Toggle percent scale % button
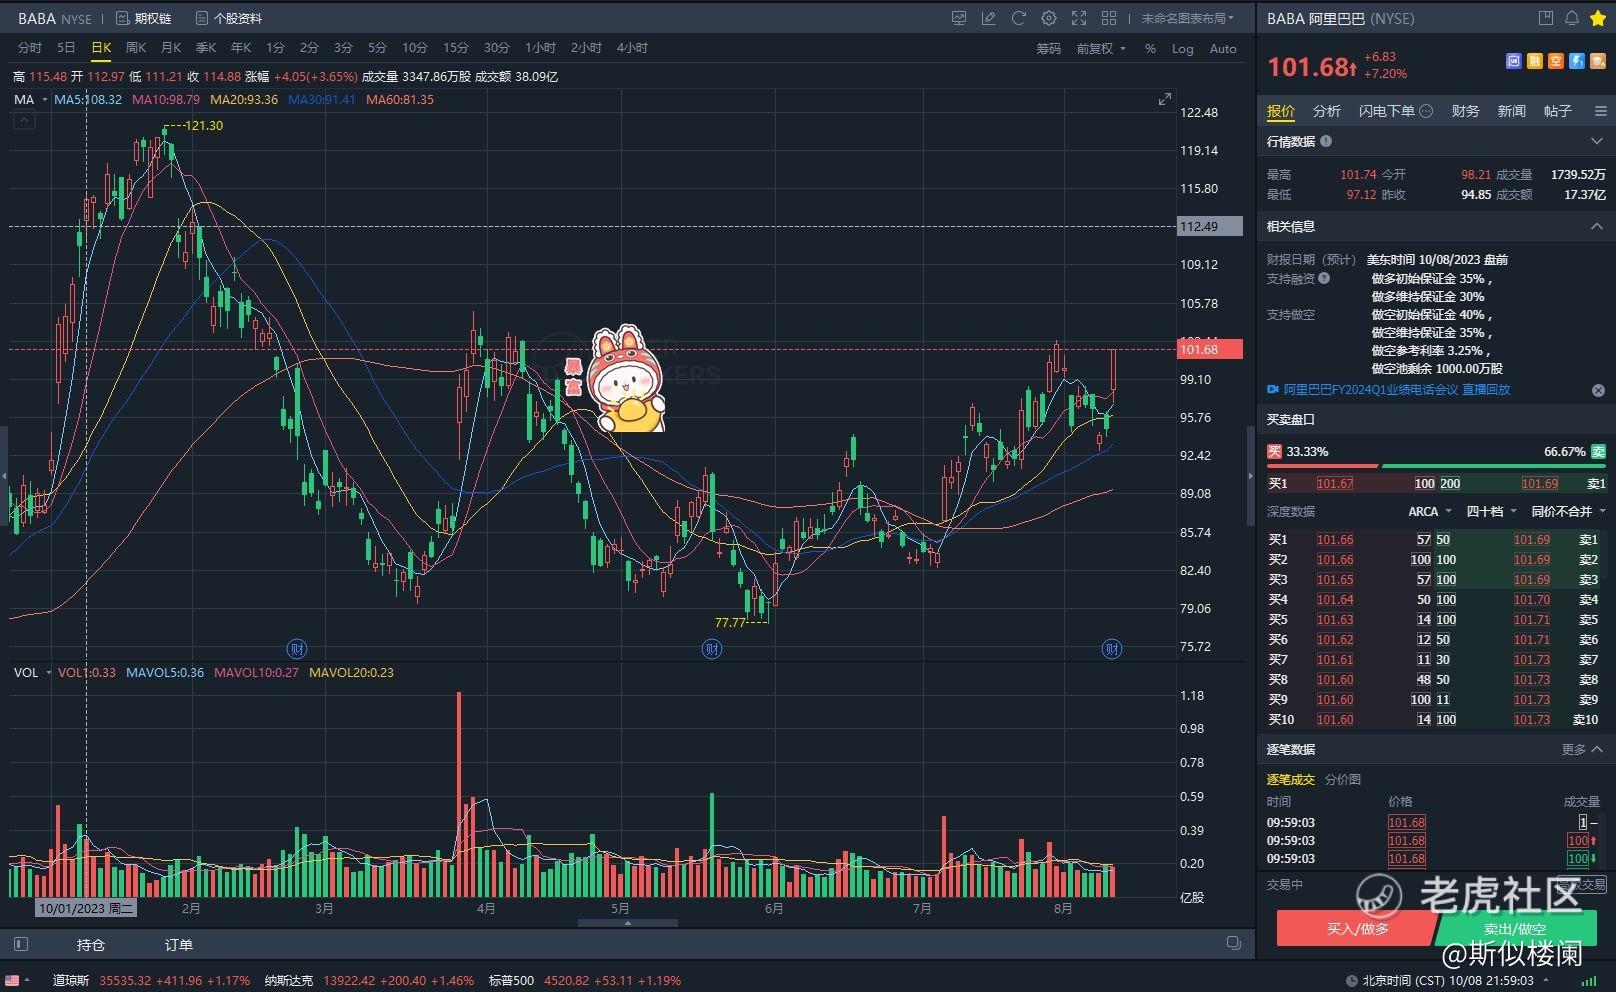 [x=1150, y=48]
